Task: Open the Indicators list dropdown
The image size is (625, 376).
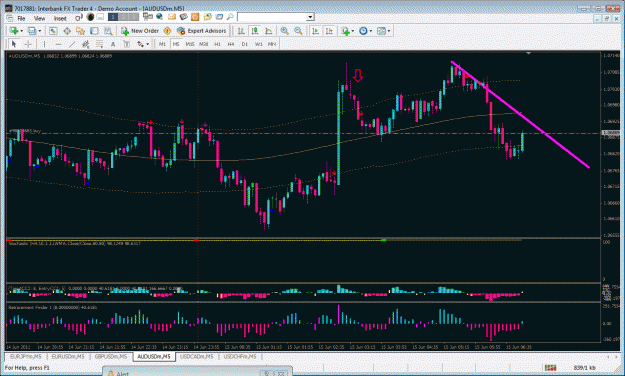Action: click(347, 31)
